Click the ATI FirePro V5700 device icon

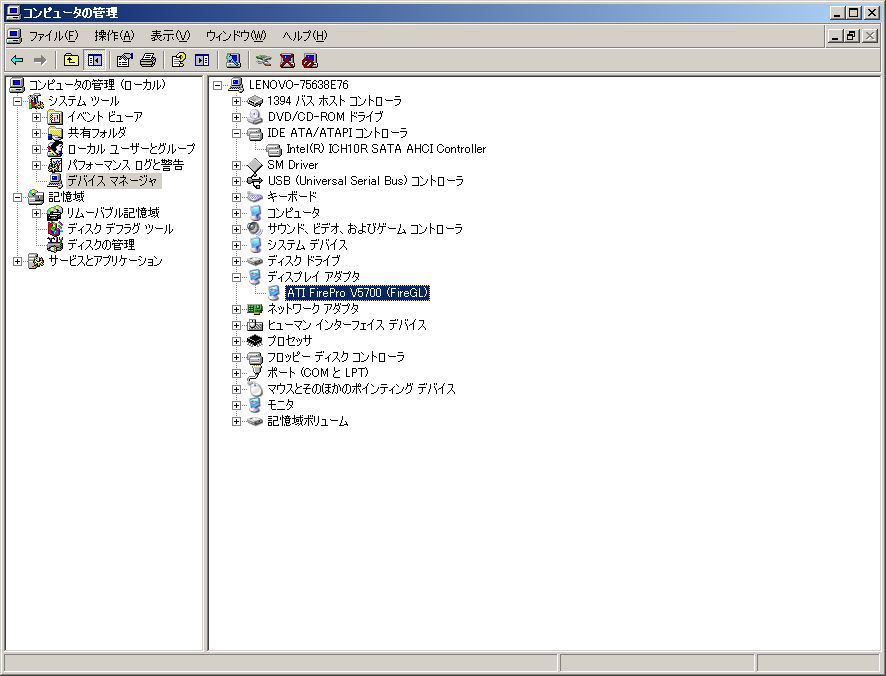click(x=274, y=293)
